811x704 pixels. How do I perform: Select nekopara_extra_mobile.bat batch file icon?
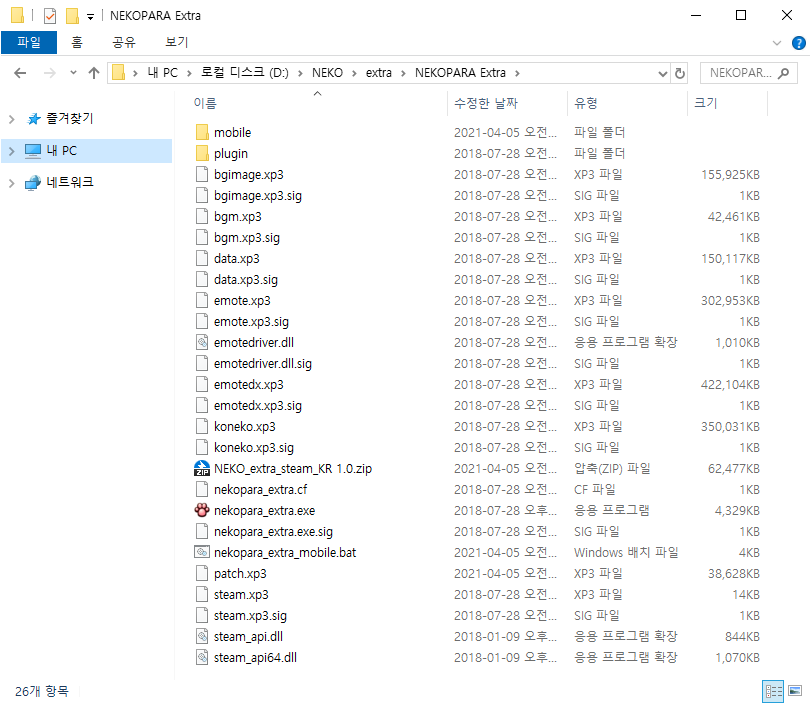(x=202, y=552)
